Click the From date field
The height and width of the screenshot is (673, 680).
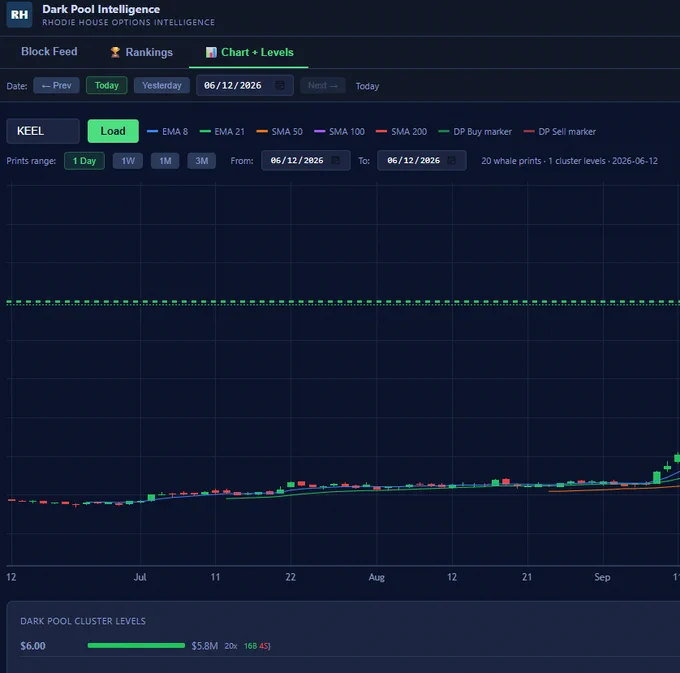(x=306, y=160)
